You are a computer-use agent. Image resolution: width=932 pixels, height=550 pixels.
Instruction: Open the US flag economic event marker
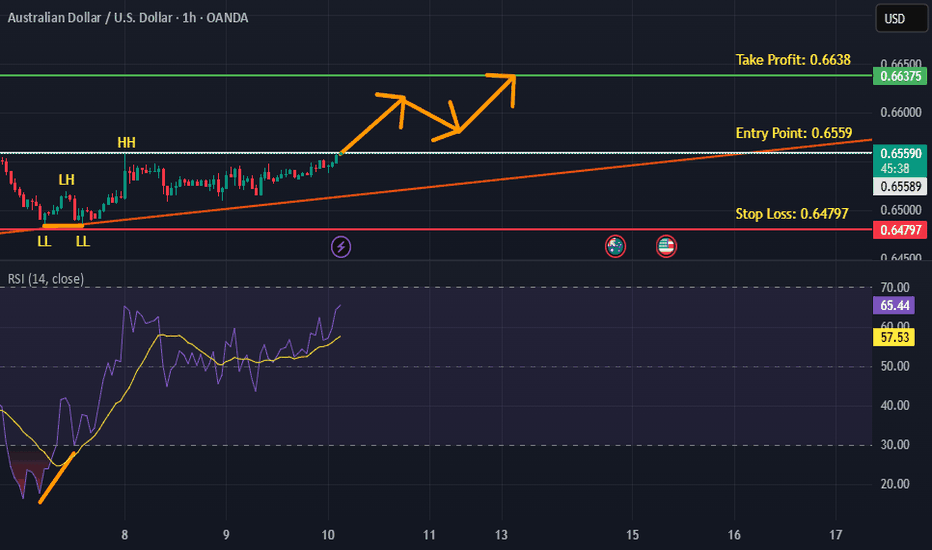(666, 246)
